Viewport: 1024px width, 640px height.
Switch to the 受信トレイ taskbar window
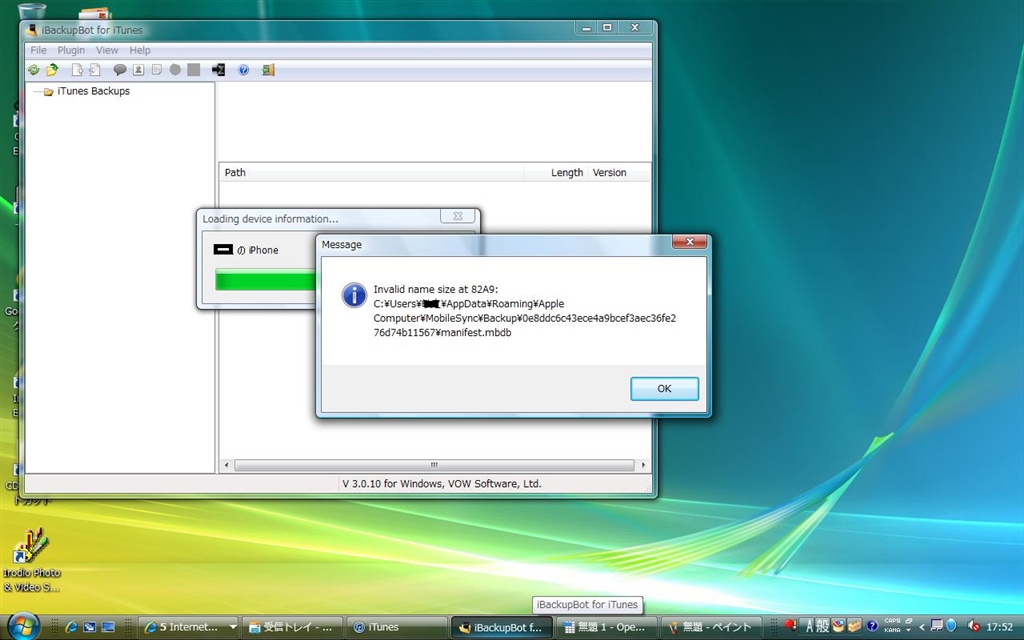pyautogui.click(x=293, y=627)
